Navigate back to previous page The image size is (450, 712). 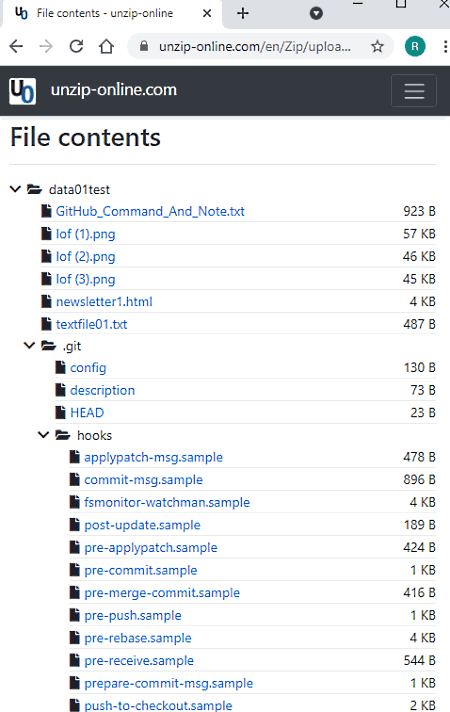[x=16, y=46]
